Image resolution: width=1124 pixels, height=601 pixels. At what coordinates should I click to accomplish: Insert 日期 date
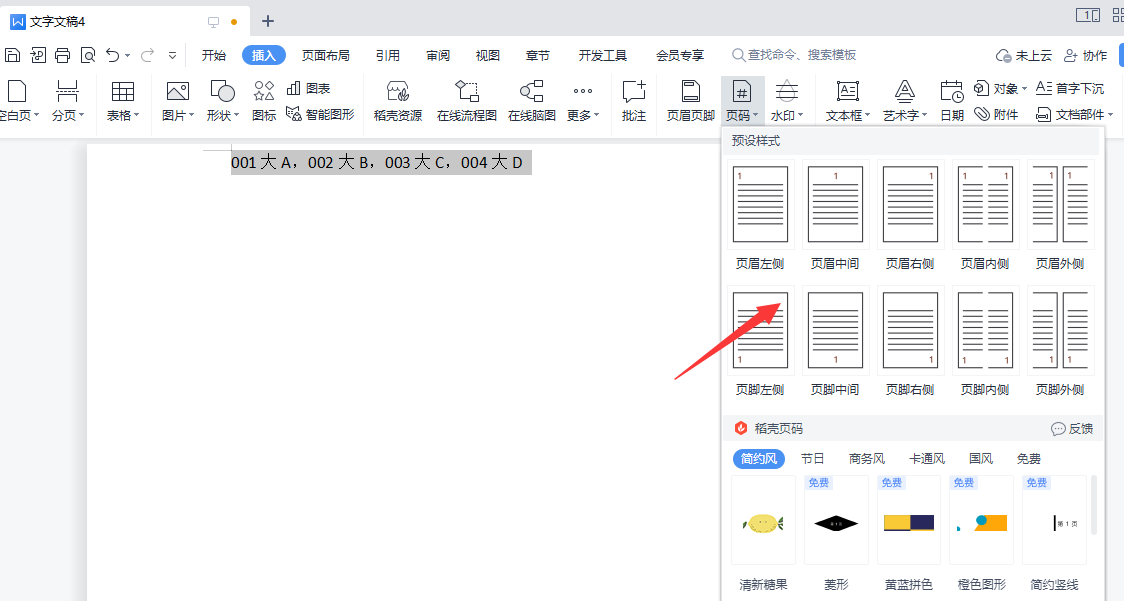952,101
